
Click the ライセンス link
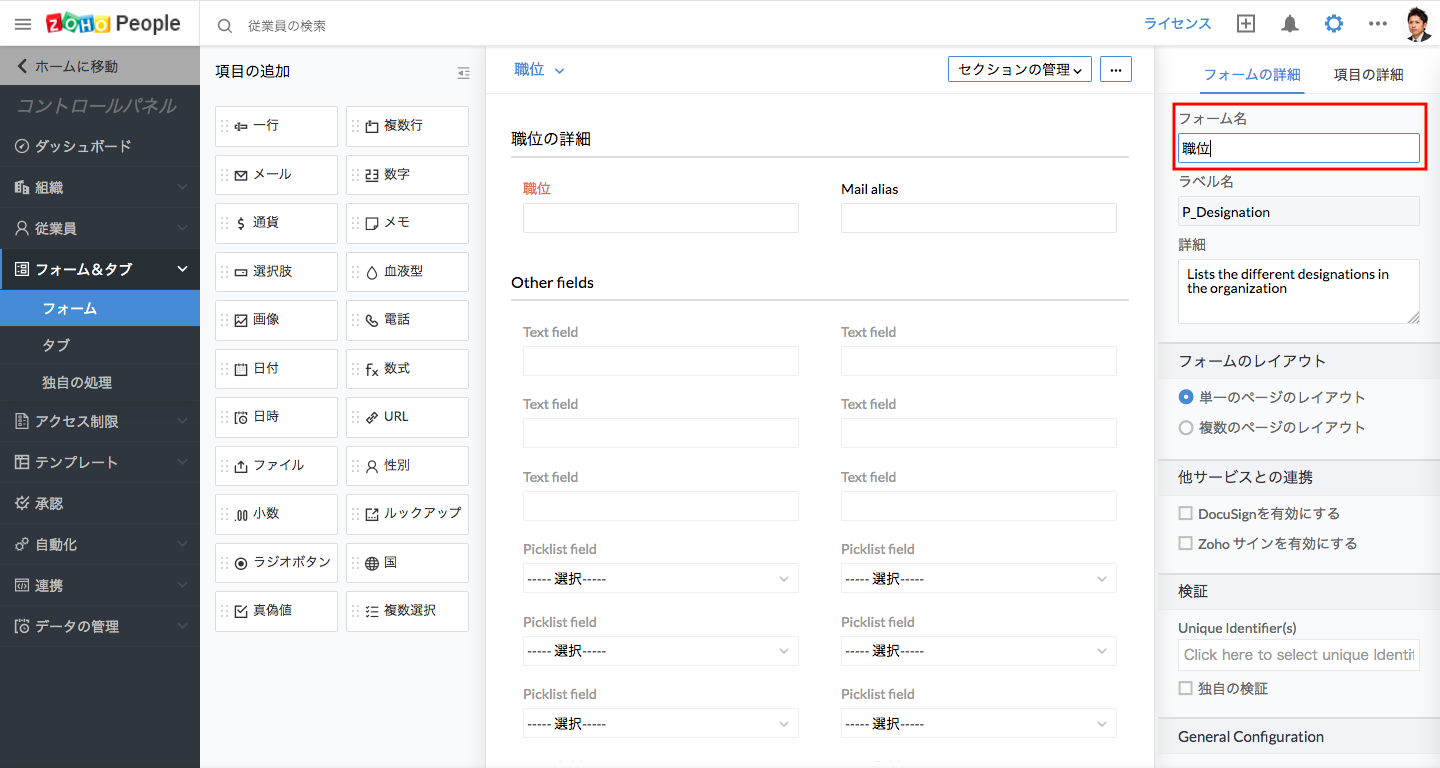[1177, 24]
